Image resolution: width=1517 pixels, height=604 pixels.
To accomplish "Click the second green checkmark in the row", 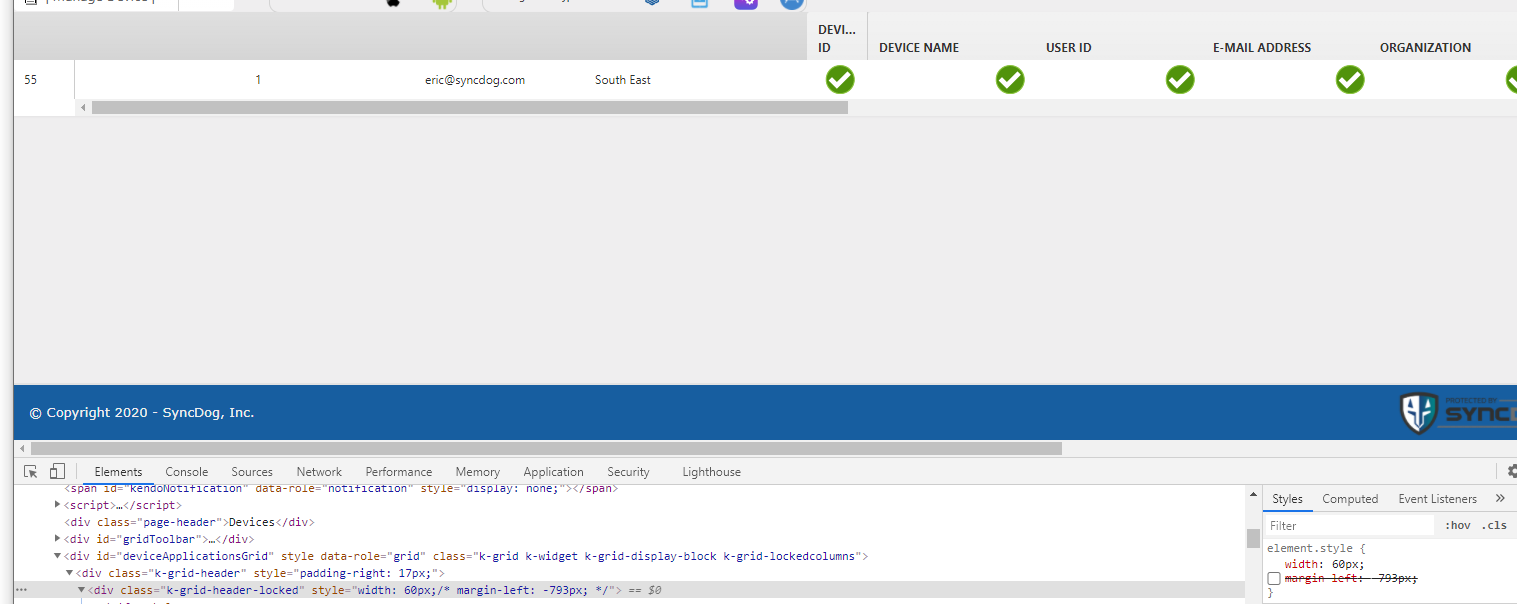I will [x=1010, y=80].
